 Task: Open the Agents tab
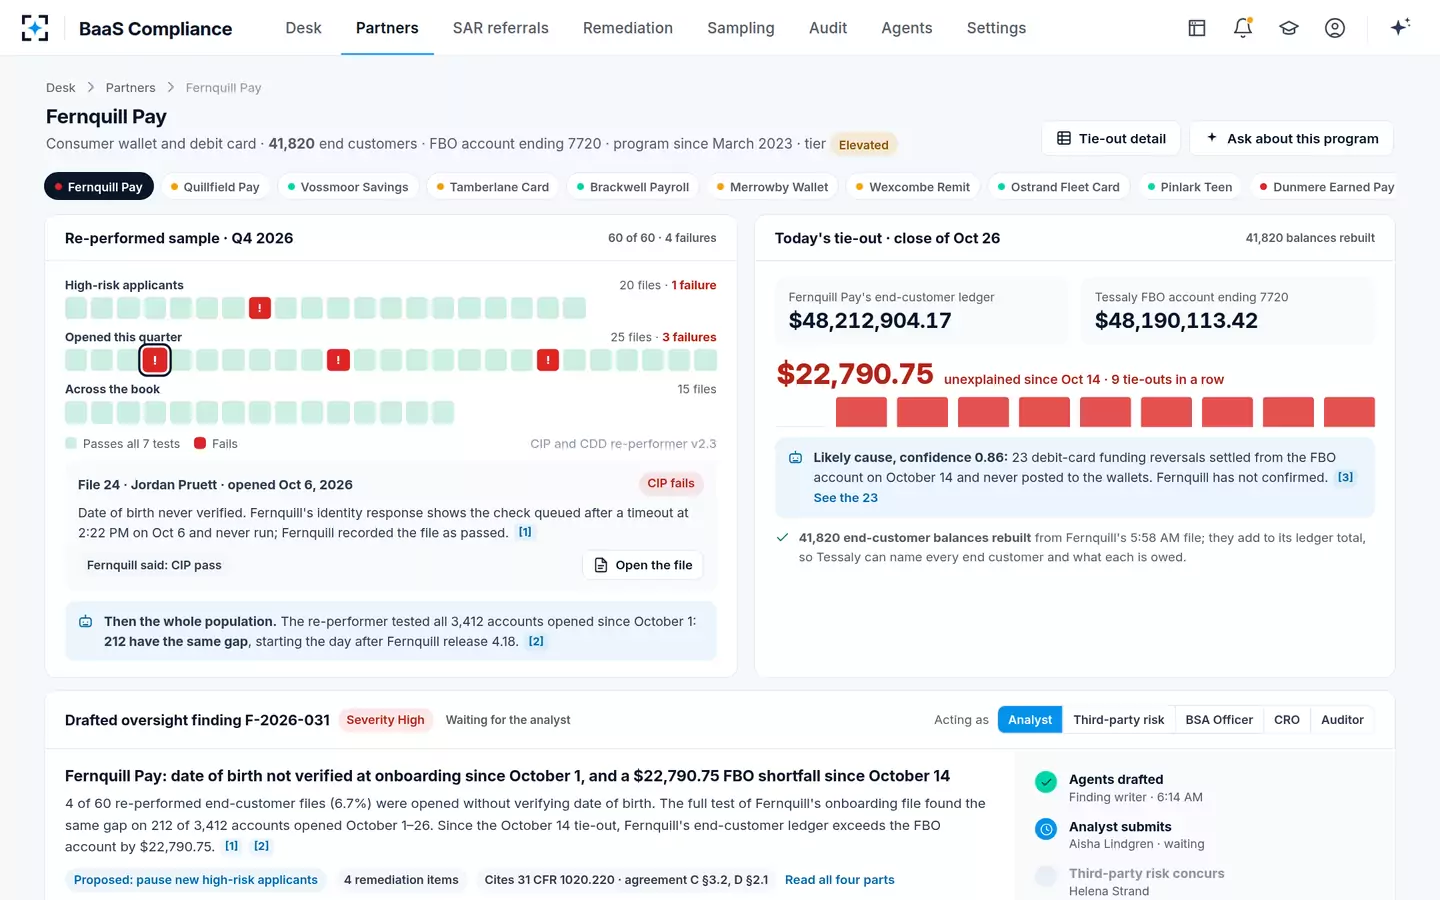coord(907,28)
